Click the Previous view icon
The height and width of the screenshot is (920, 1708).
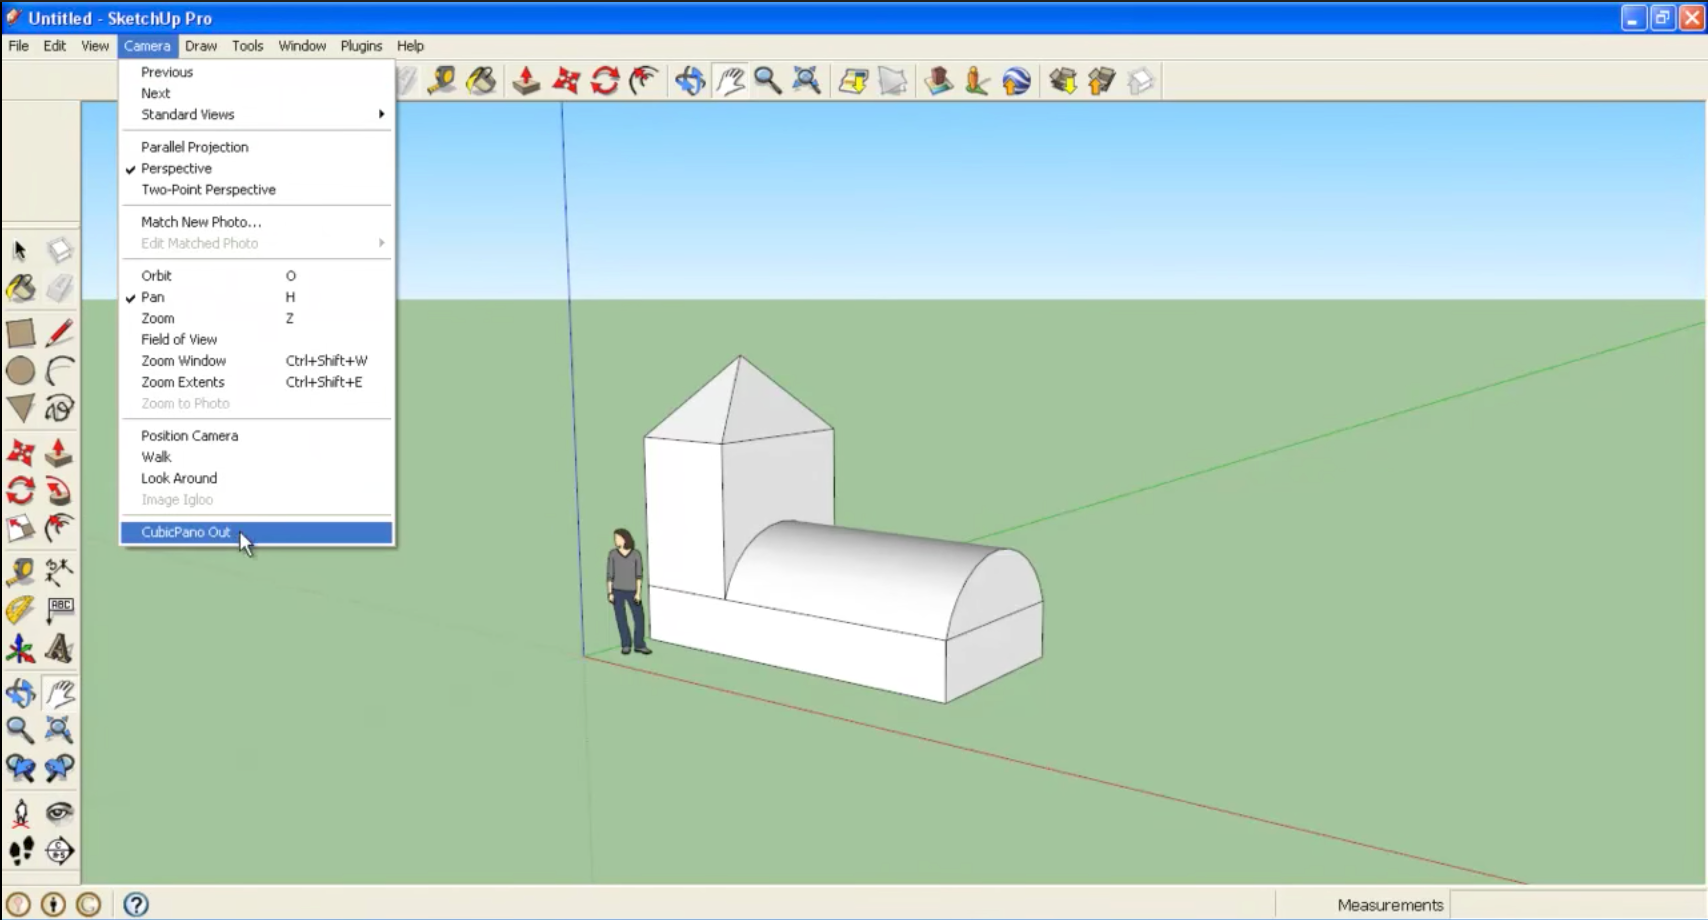pos(20,768)
